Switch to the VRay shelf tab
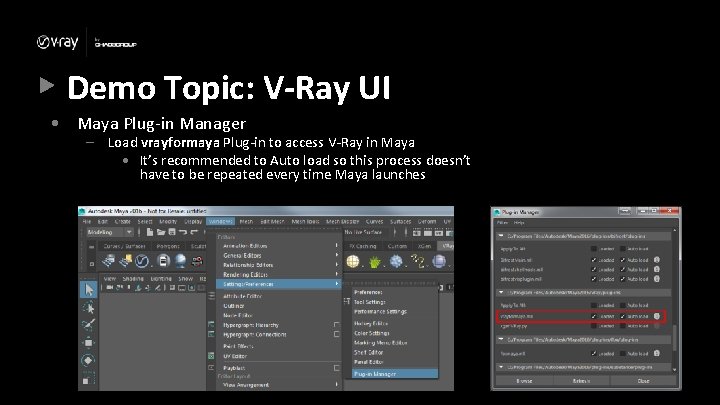The image size is (720, 405). (446, 246)
